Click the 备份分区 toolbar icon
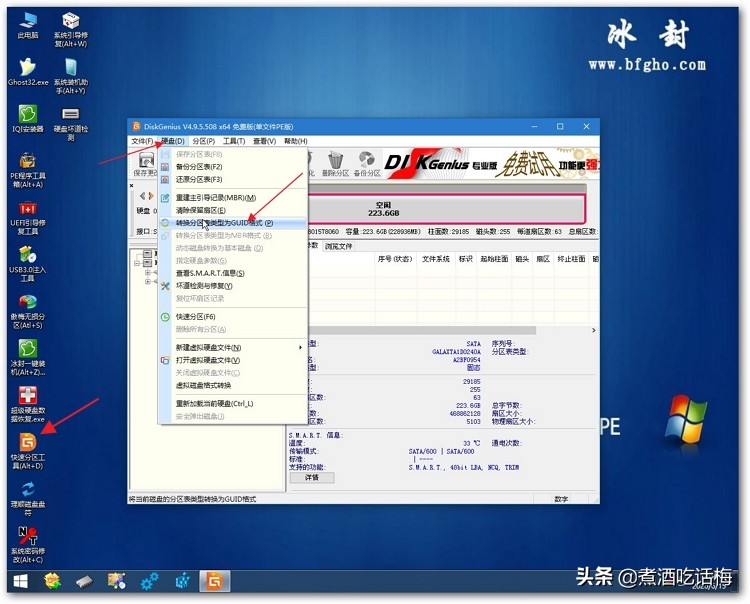 point(367,165)
